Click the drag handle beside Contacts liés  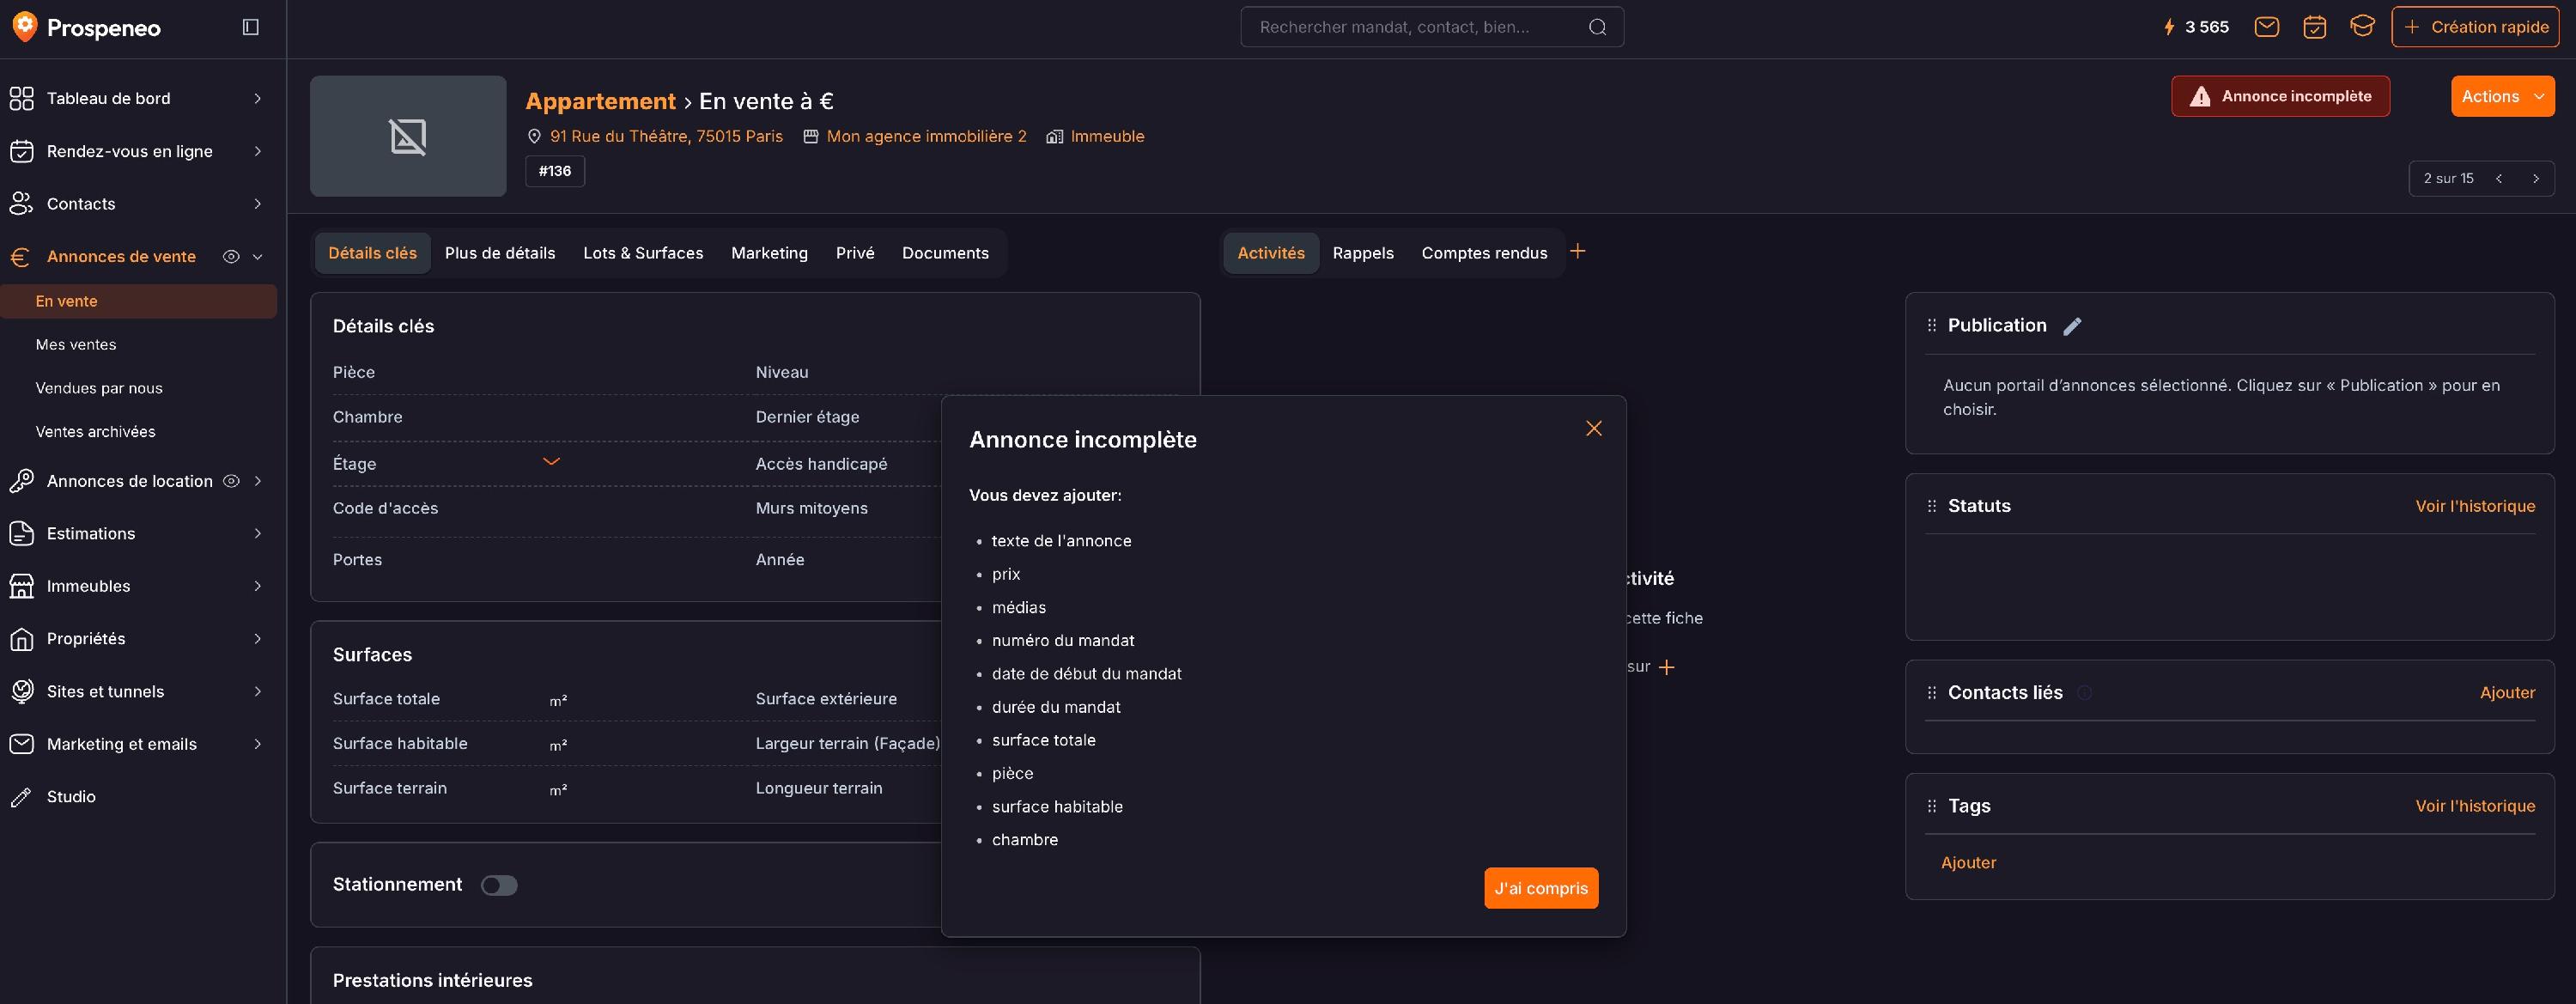pos(1931,693)
